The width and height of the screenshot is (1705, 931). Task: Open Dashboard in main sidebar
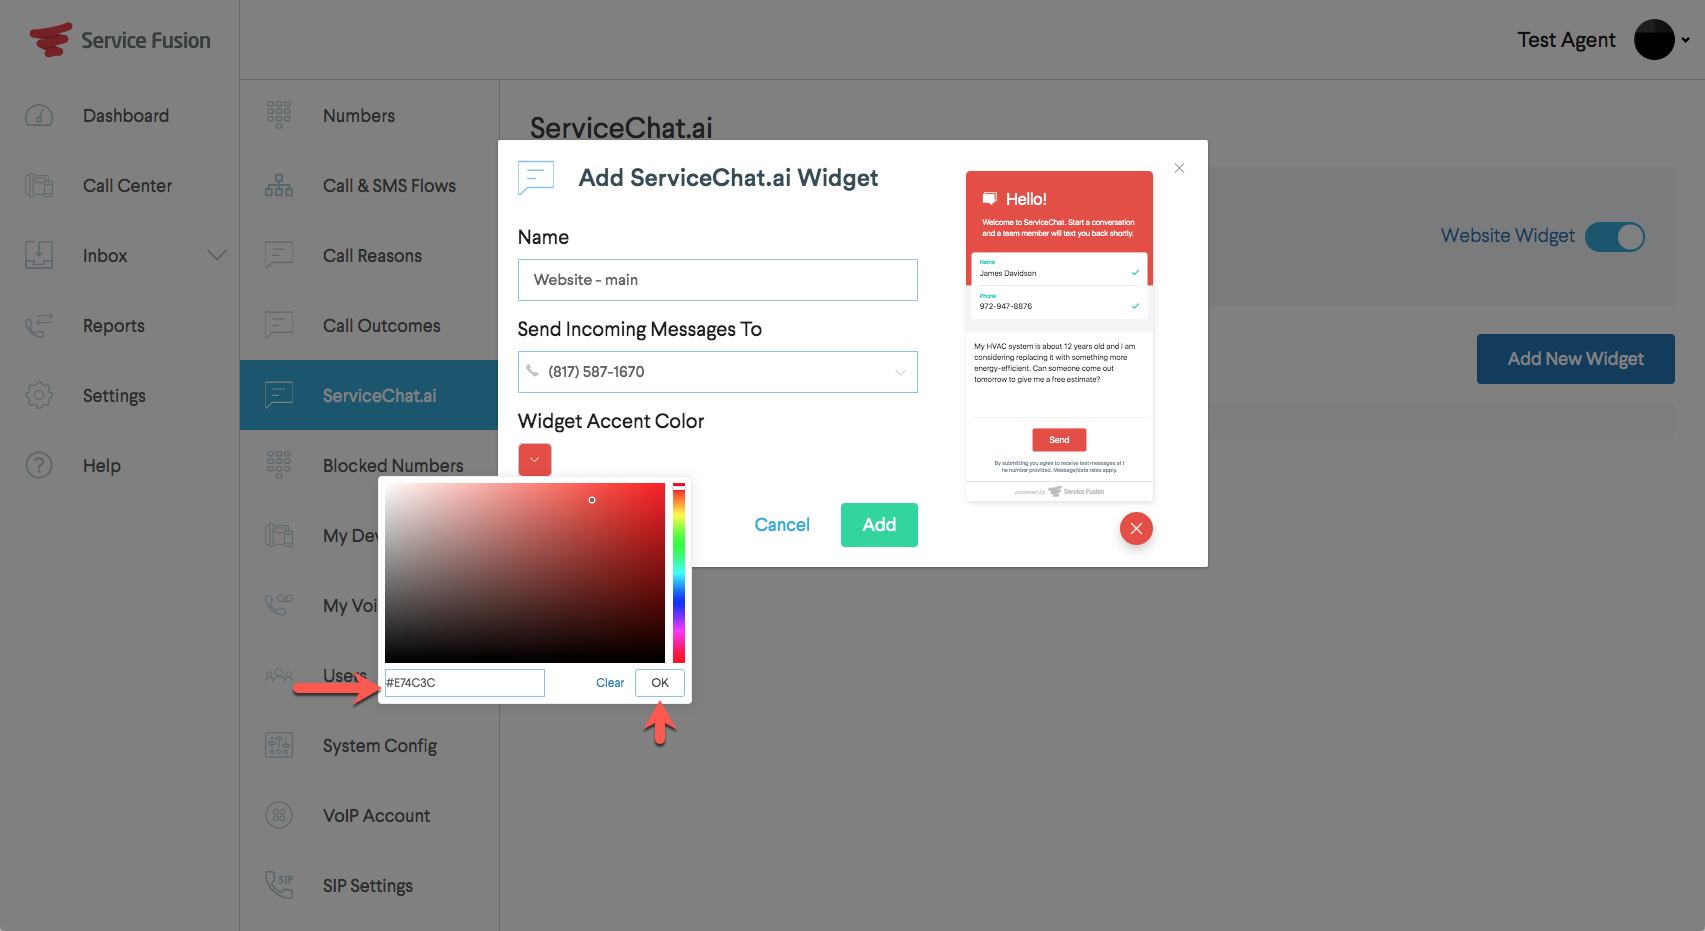126,116
